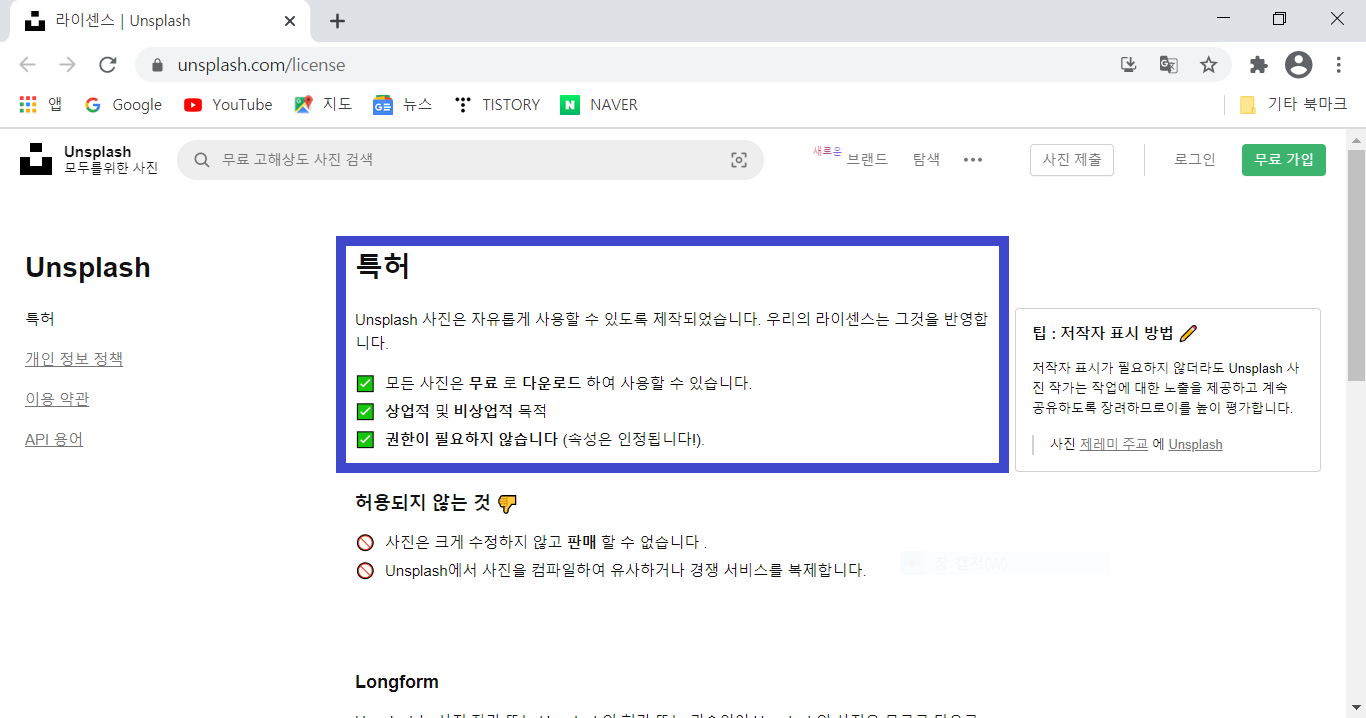Open API 용어 sidebar link
1366x718 pixels.
tap(54, 439)
